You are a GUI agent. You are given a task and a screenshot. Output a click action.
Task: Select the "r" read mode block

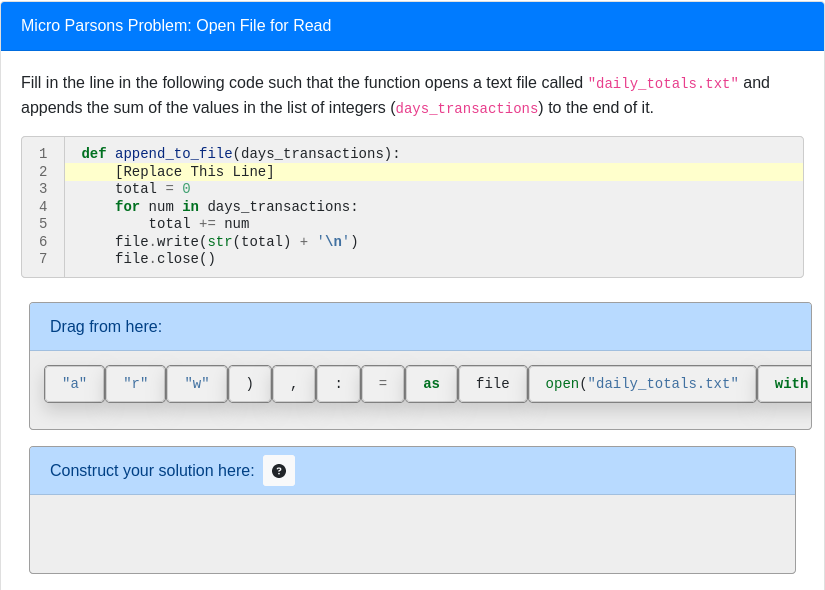tap(136, 384)
